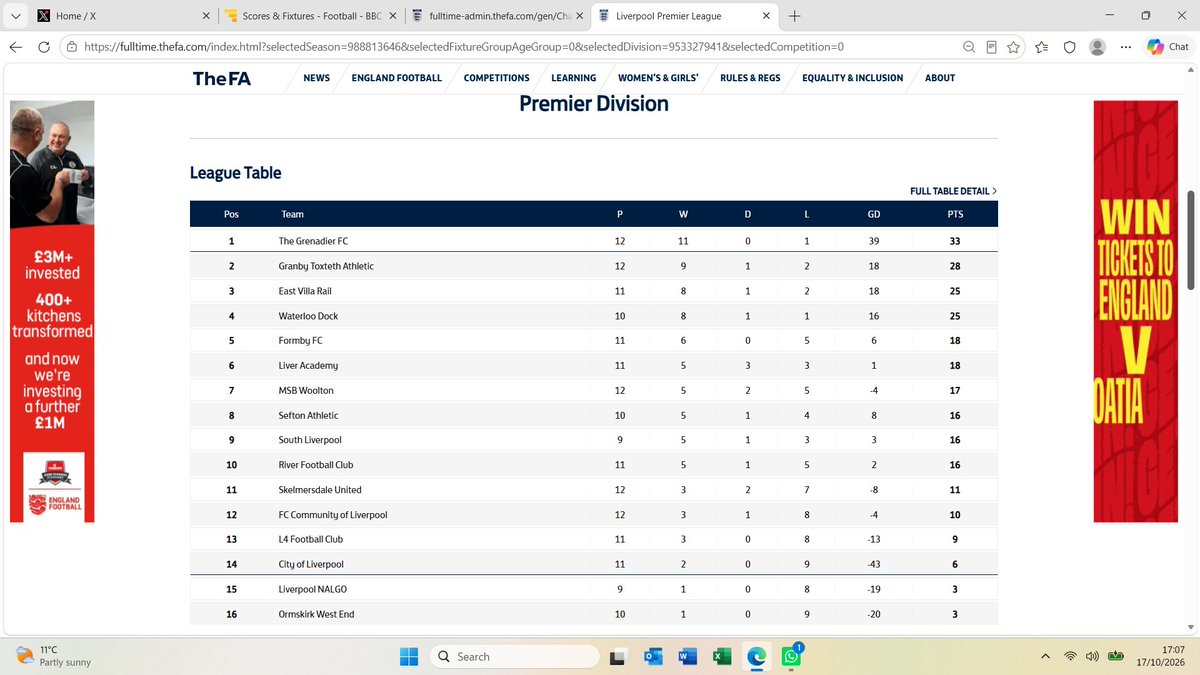Open the immersive reader icon in address bar

coord(991,47)
